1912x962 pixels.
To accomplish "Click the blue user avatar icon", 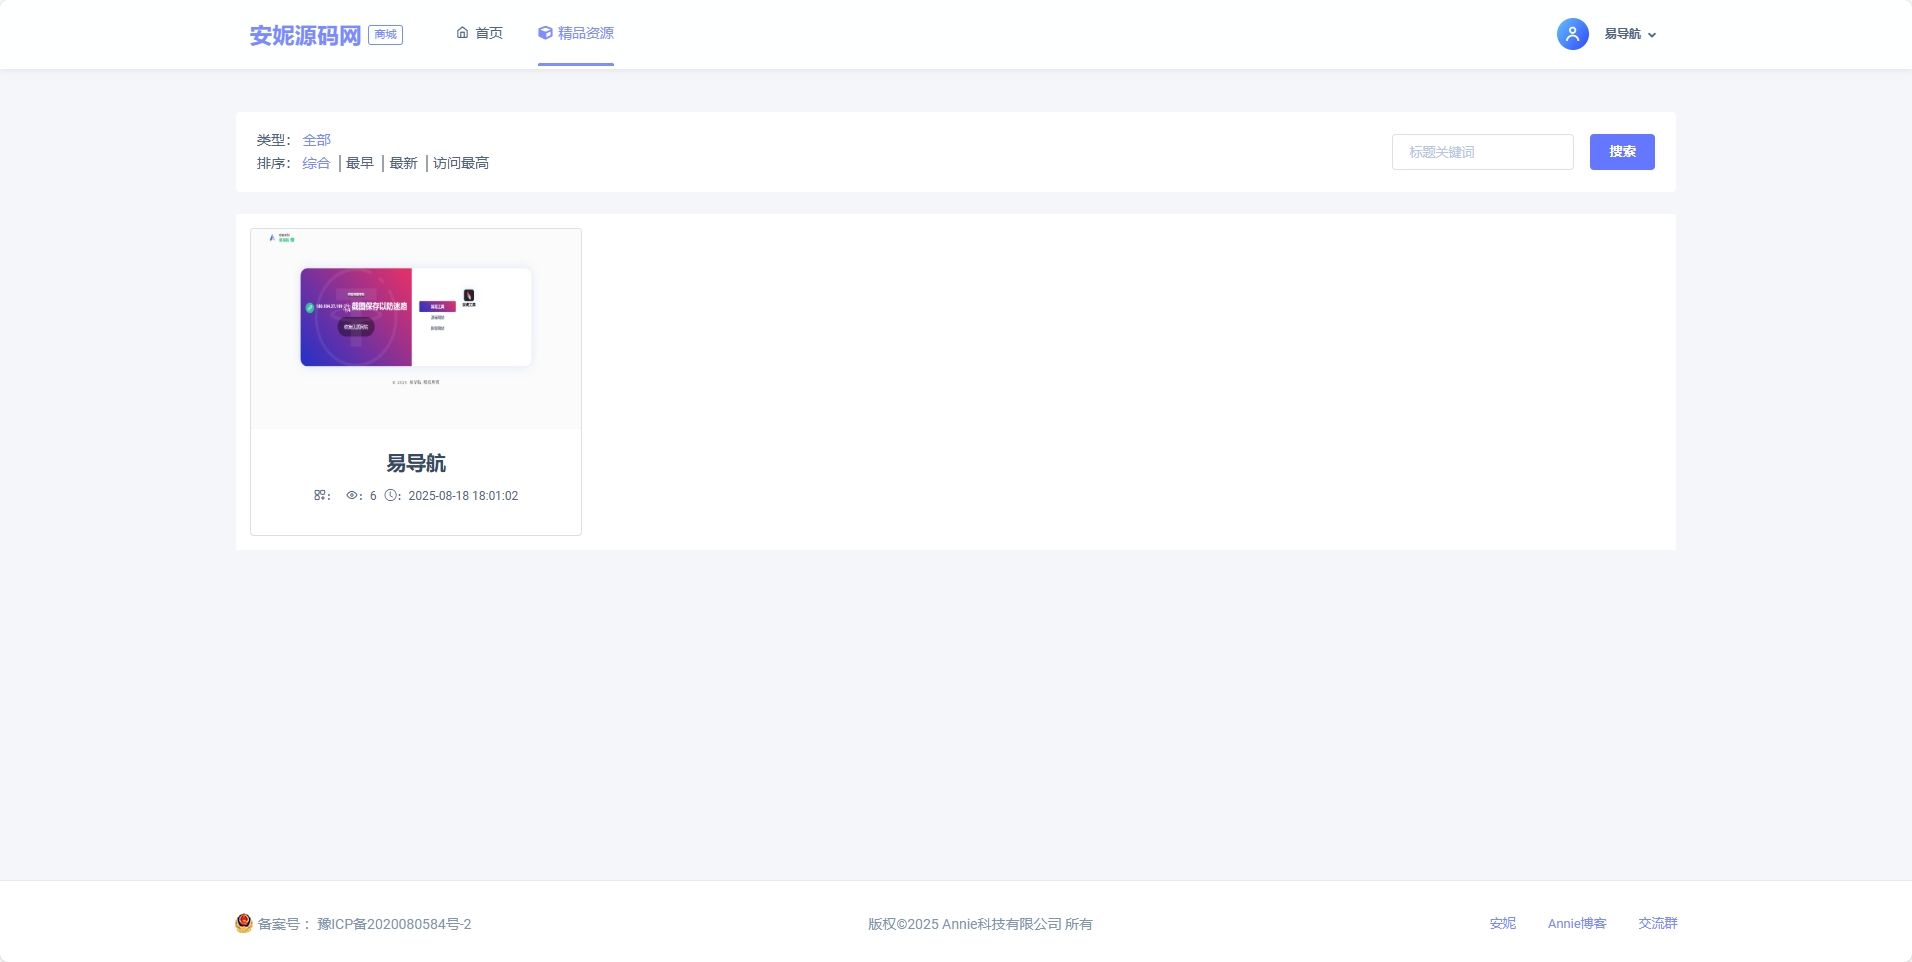I will click(1572, 34).
